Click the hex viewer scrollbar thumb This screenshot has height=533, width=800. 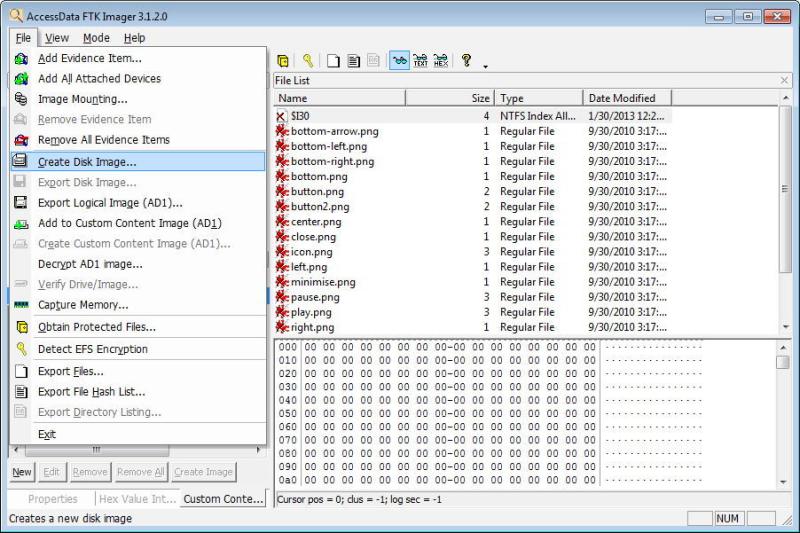pos(783,362)
